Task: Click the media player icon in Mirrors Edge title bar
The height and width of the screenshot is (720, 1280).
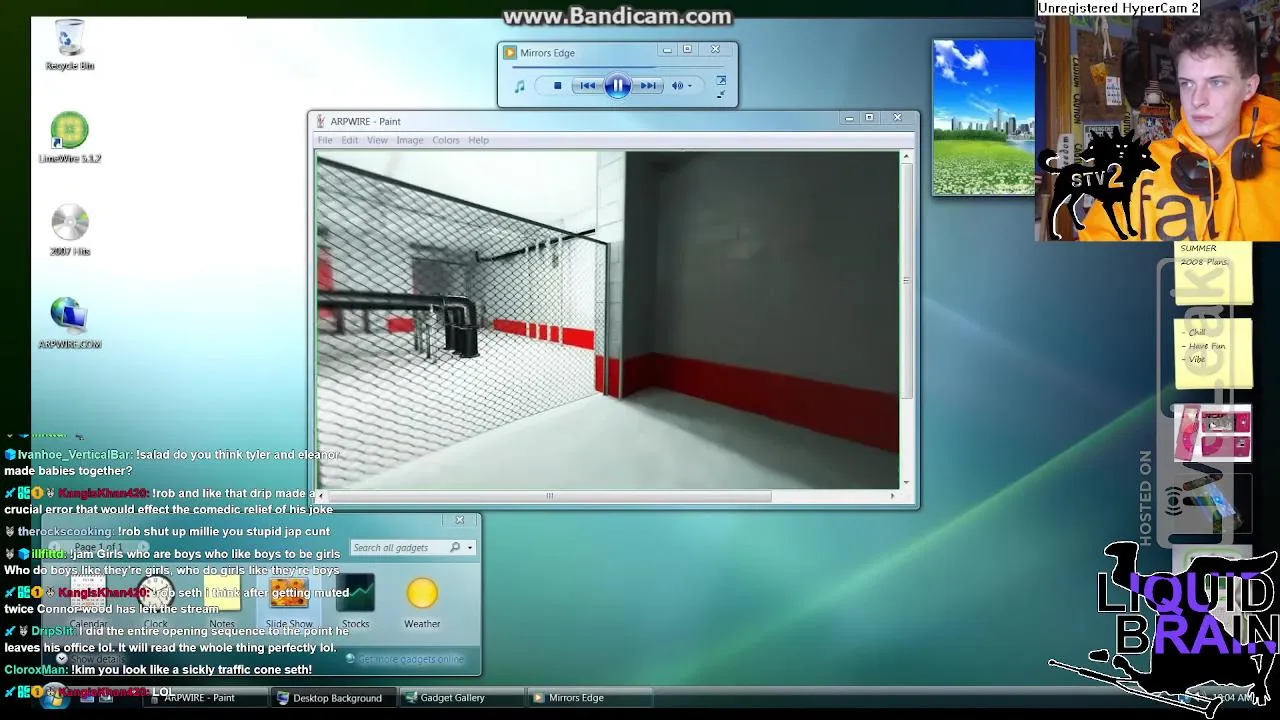Action: point(510,53)
